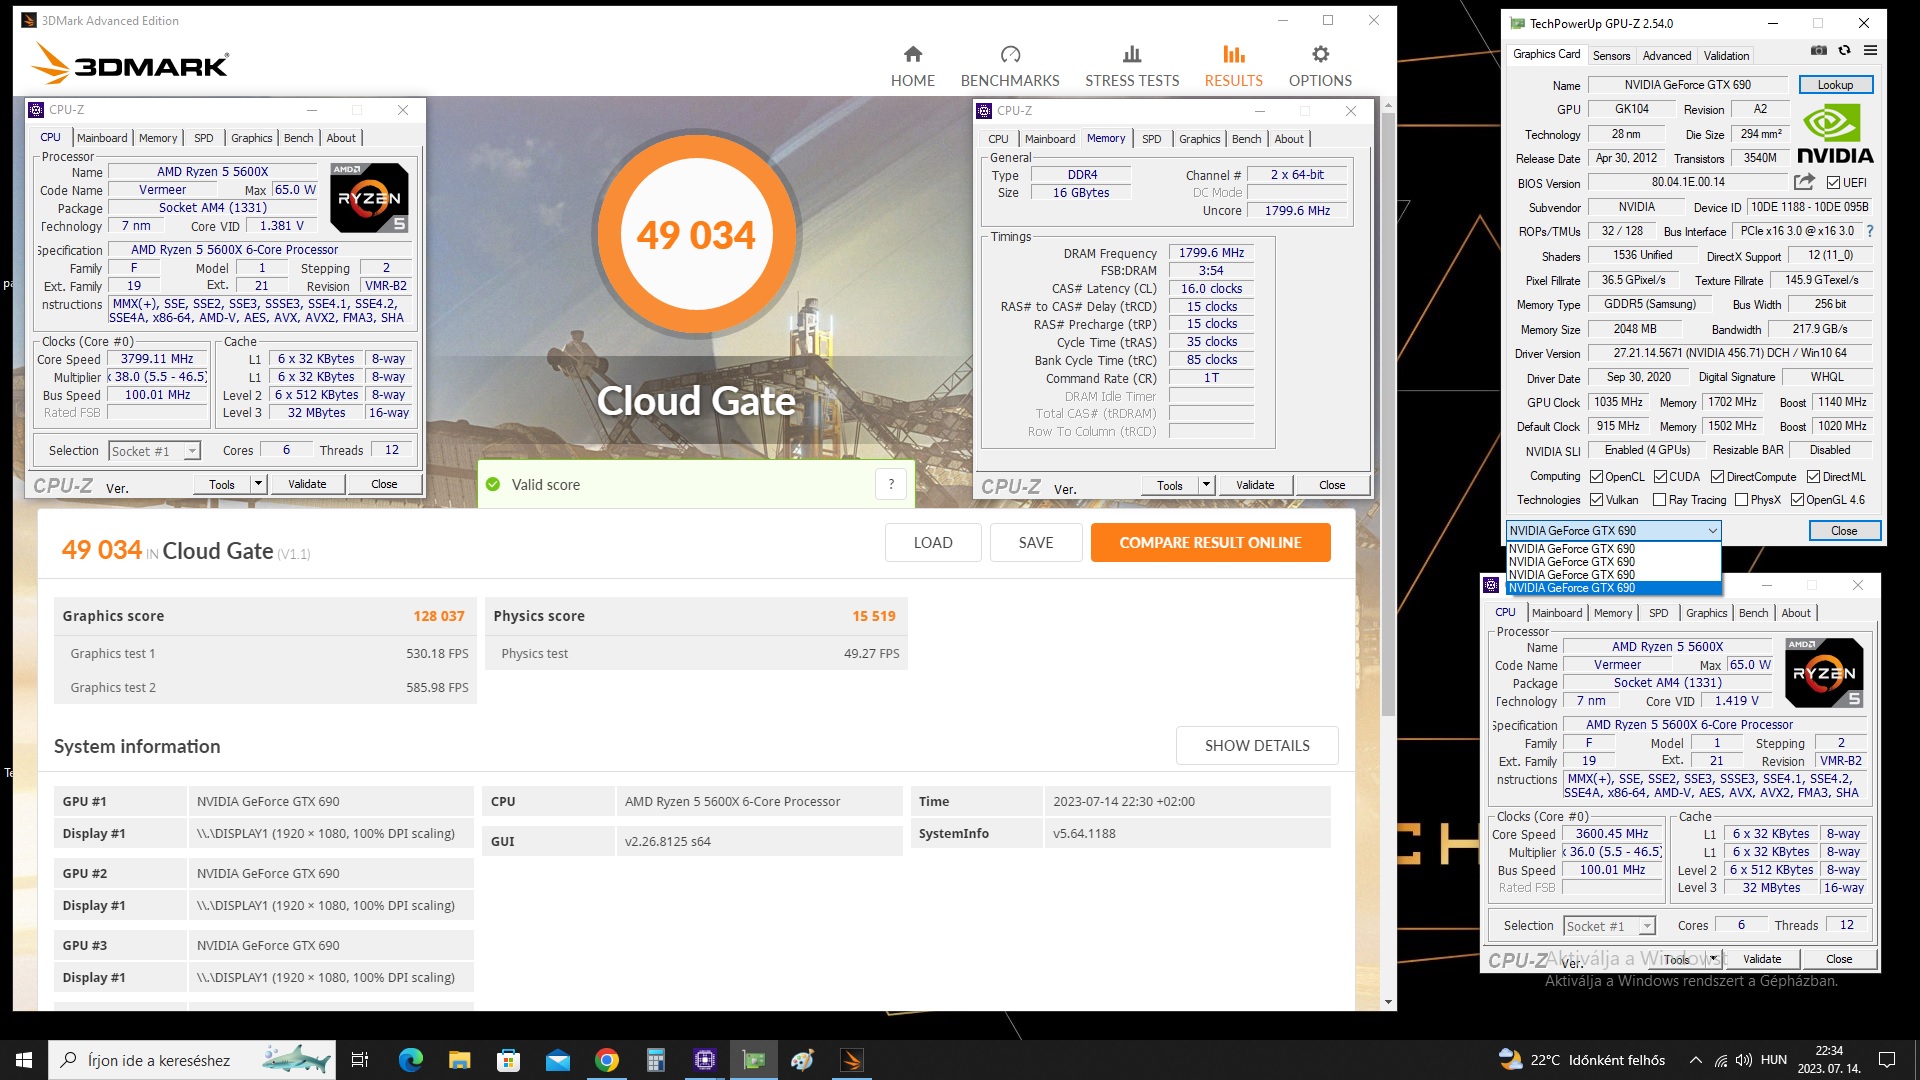1920x1080 pixels.
Task: Open the SPD tab in the Memory CPU-Z window
Action: point(1151,139)
